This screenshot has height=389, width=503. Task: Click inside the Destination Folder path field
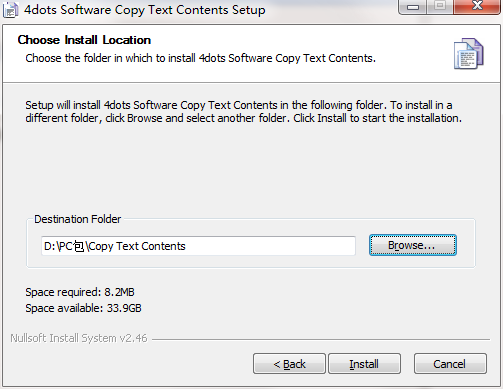pos(198,246)
